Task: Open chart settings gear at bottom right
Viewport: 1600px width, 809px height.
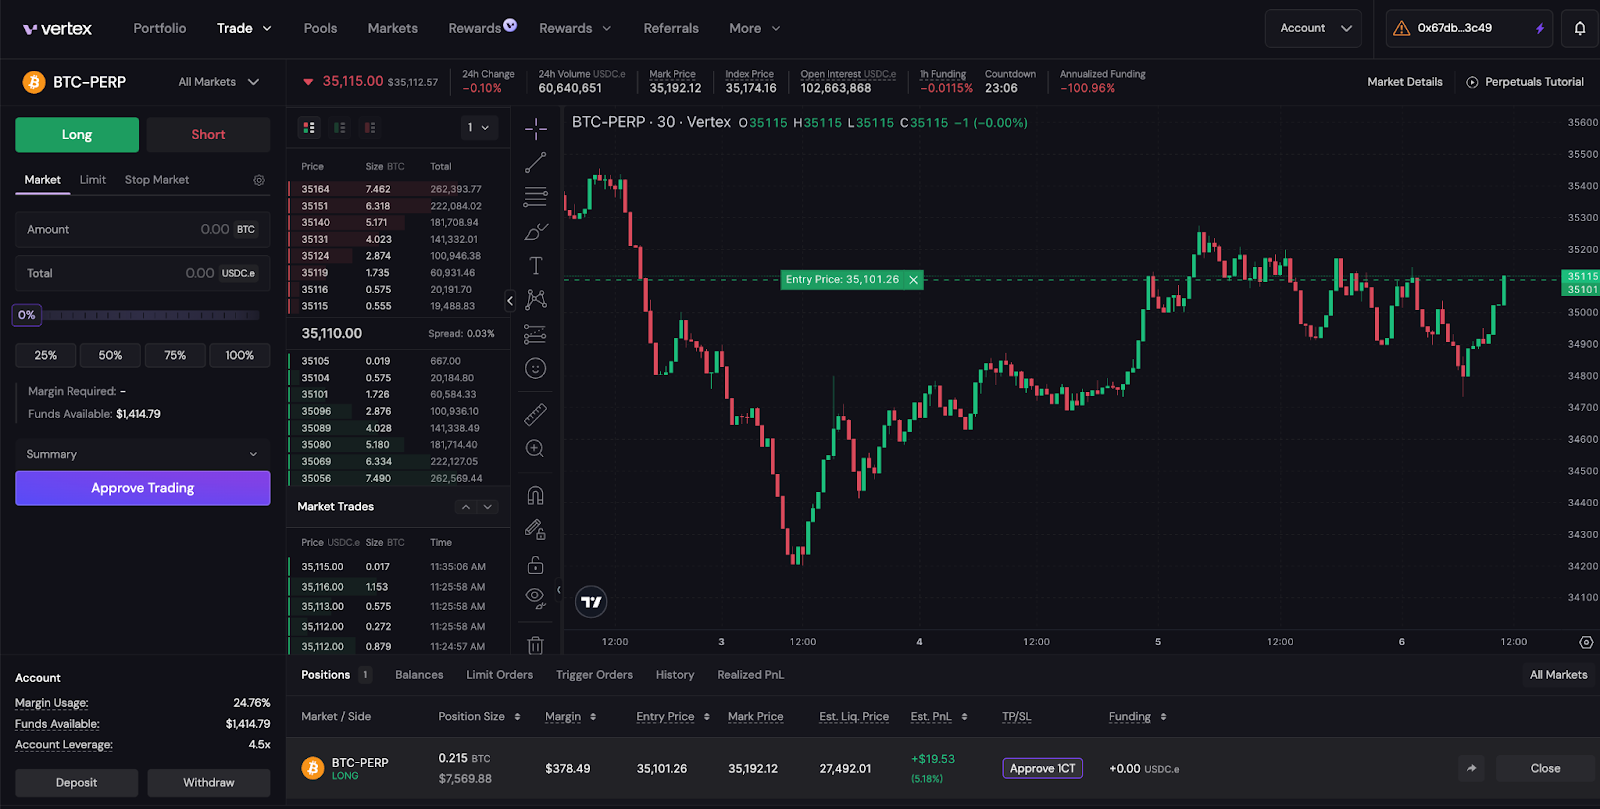Action: (x=1586, y=642)
